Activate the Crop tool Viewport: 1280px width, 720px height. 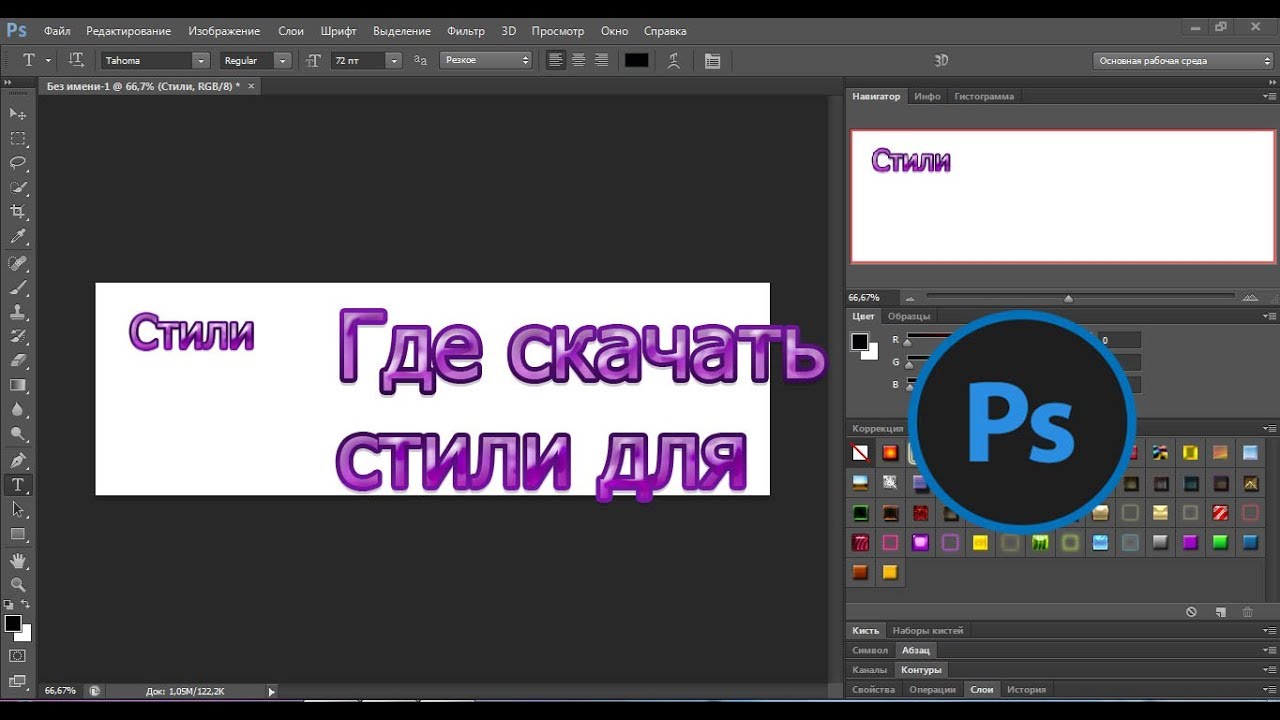pyautogui.click(x=18, y=212)
